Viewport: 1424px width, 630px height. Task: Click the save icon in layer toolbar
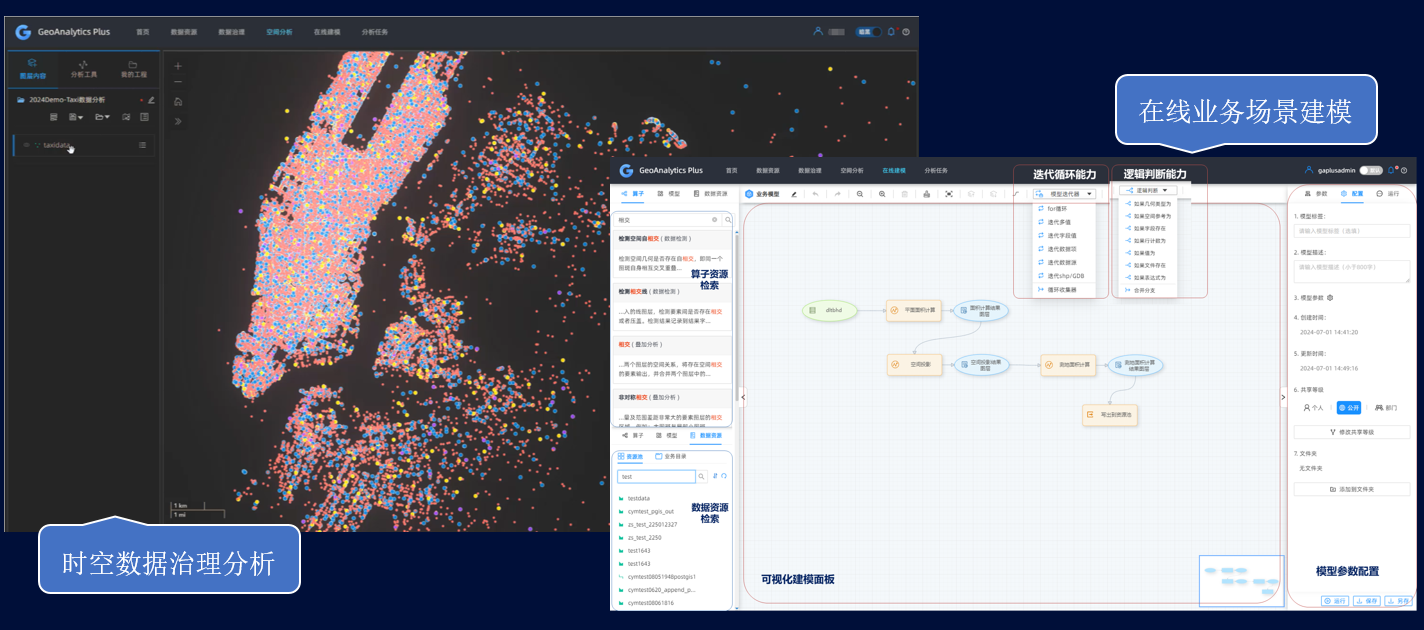(54, 117)
